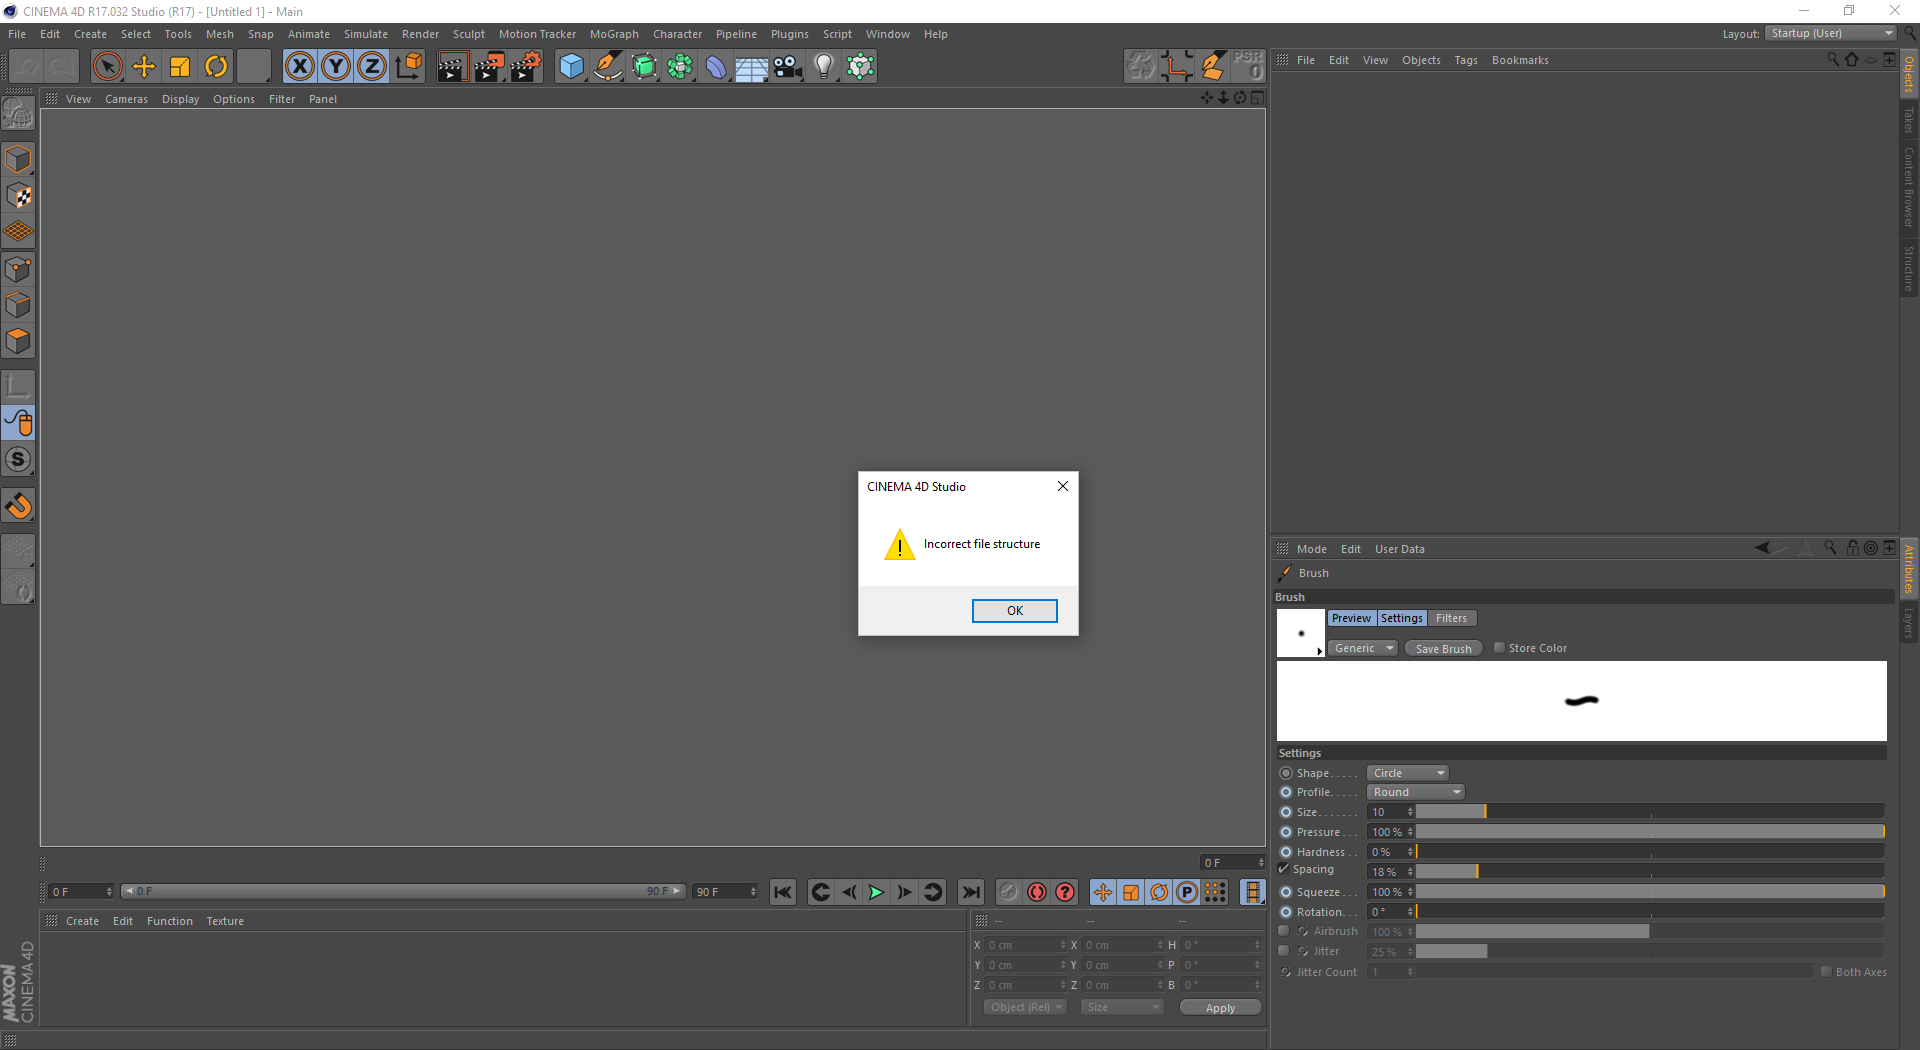Click the Apply button in coordinates
Image resolution: width=1920 pixels, height=1050 pixels.
1220,1008
